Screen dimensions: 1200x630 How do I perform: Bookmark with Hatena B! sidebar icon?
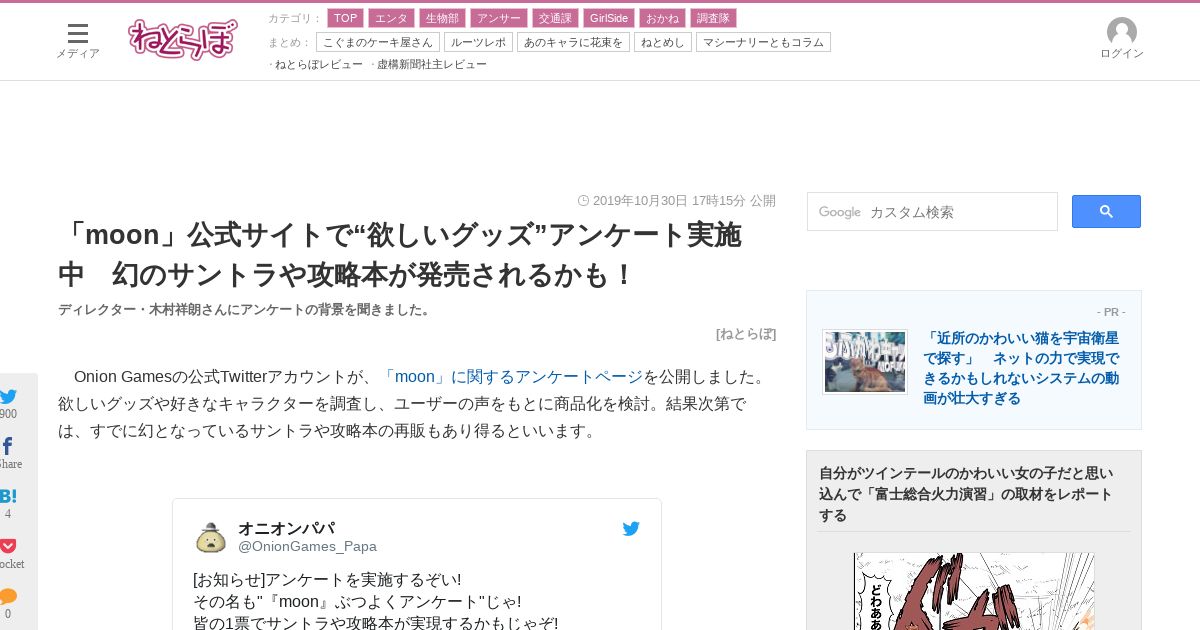(x=8, y=496)
